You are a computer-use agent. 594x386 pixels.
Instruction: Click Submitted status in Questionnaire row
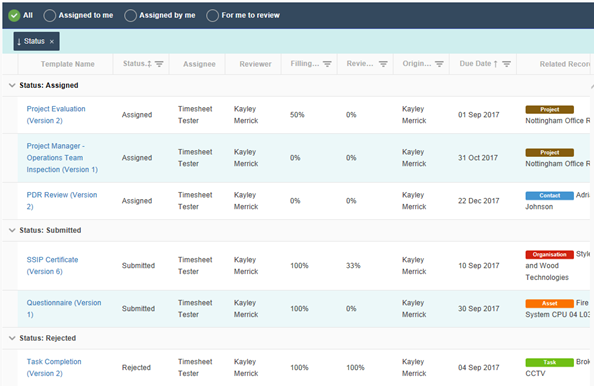coord(138,309)
